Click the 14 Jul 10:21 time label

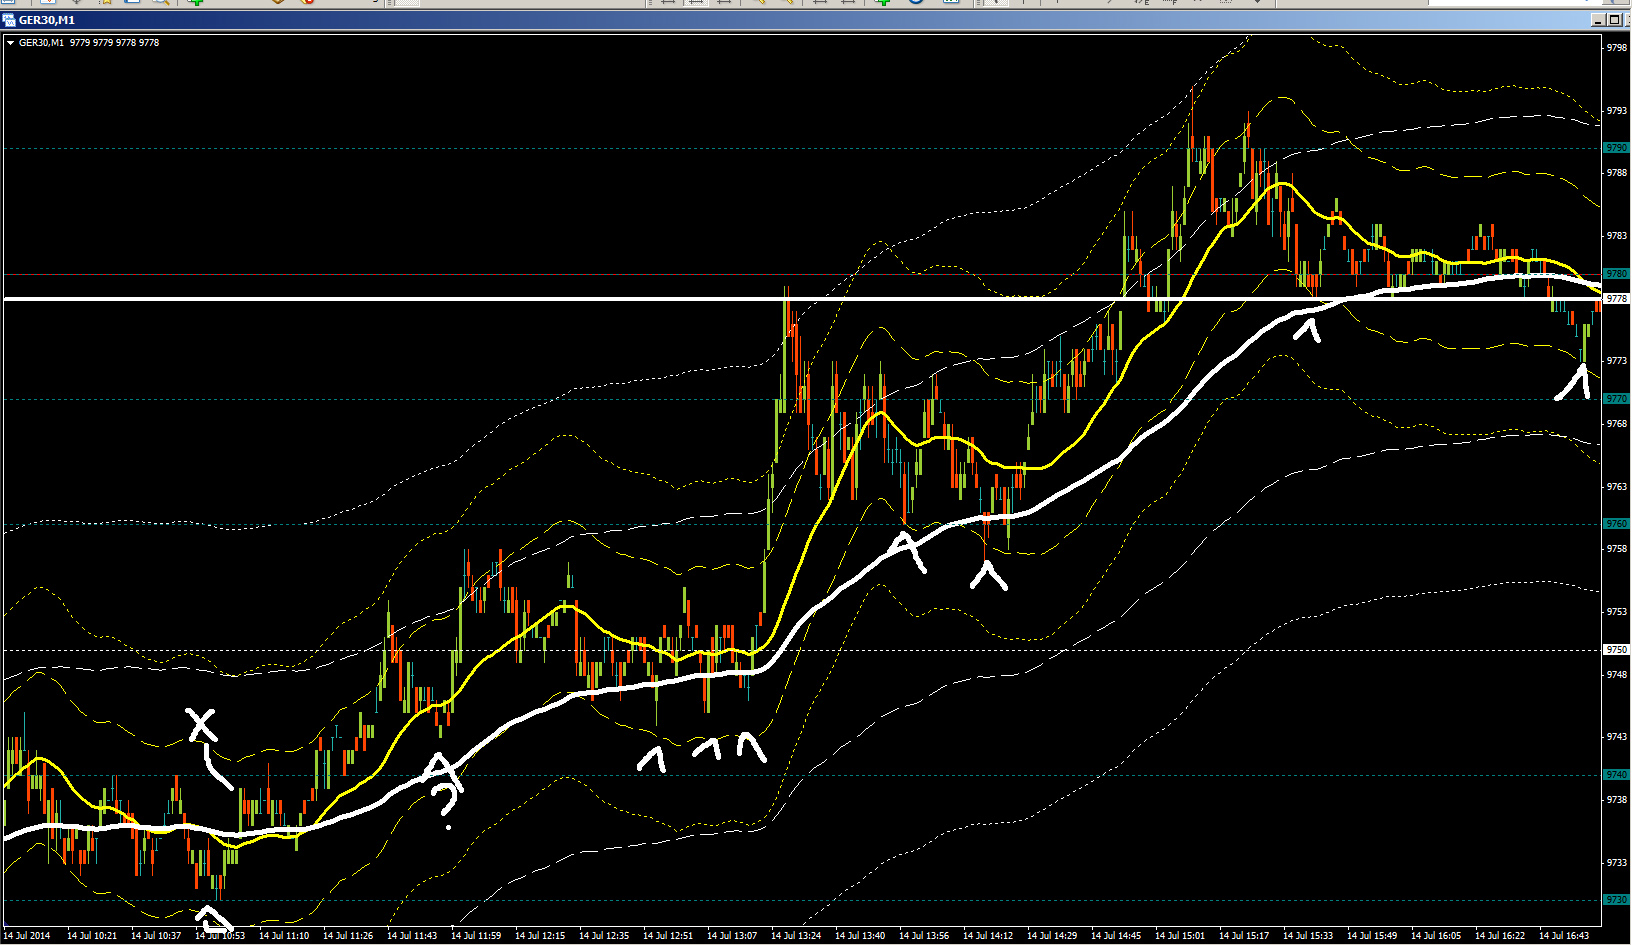(x=92, y=936)
